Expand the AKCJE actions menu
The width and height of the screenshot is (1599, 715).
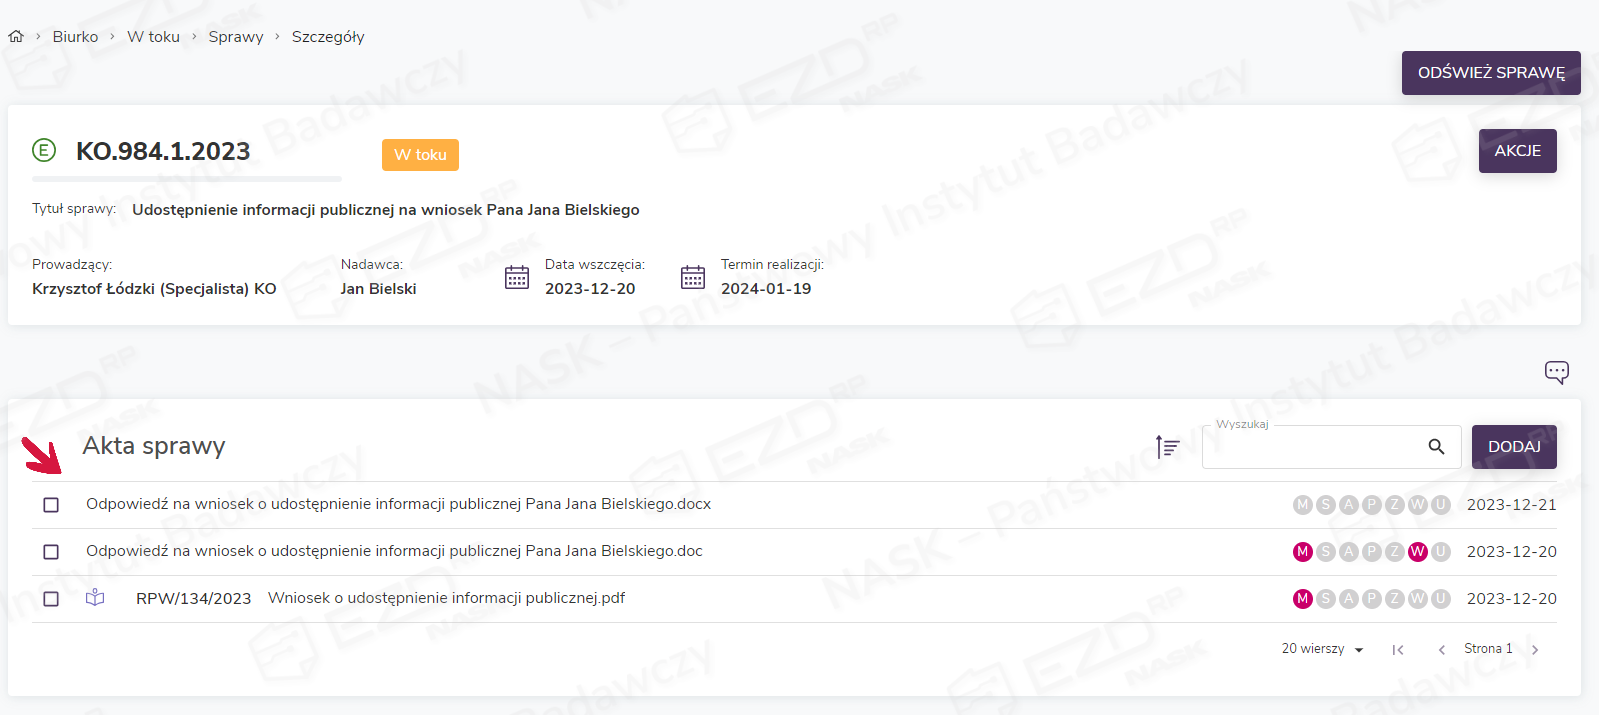1517,151
